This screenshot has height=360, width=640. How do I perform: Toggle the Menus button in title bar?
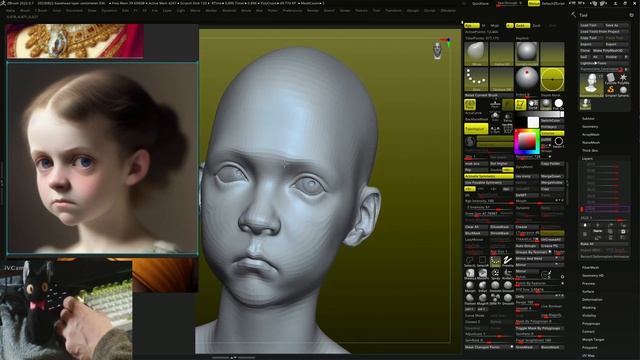point(534,3)
